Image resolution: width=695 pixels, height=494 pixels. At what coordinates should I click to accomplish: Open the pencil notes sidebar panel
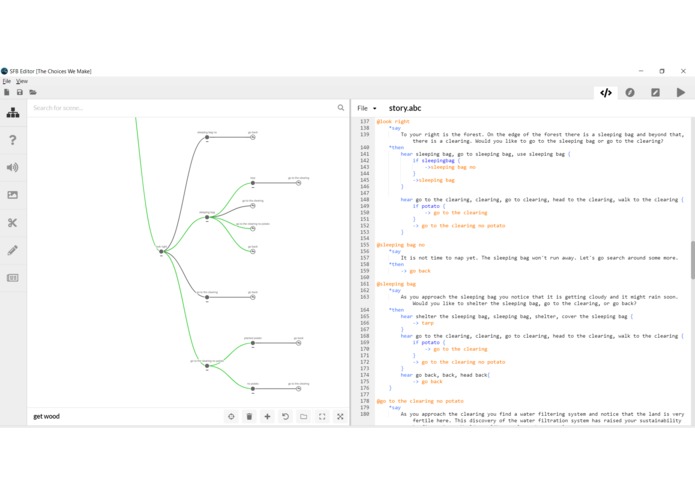click(x=13, y=250)
